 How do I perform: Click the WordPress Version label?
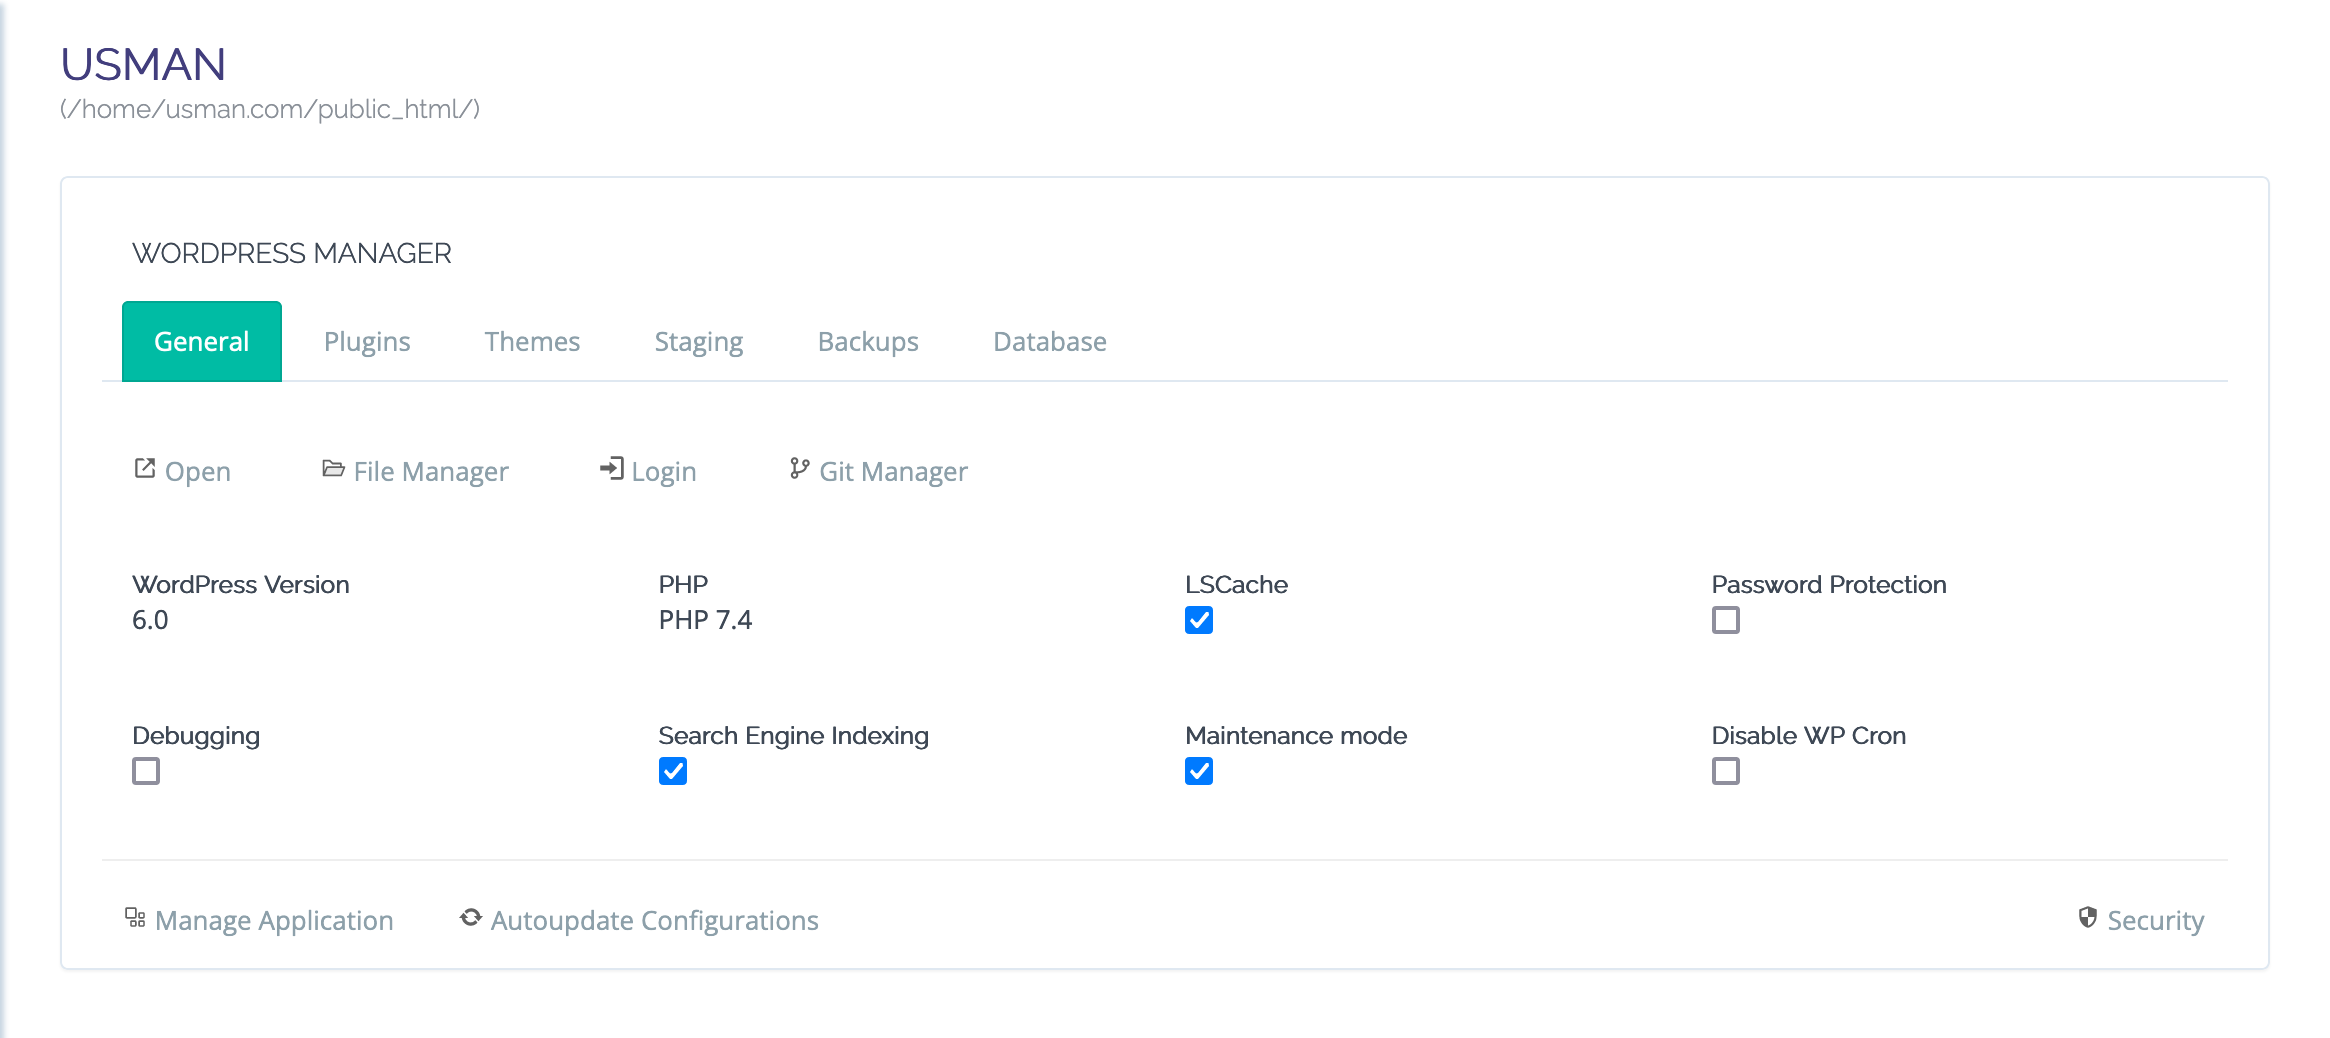(241, 584)
